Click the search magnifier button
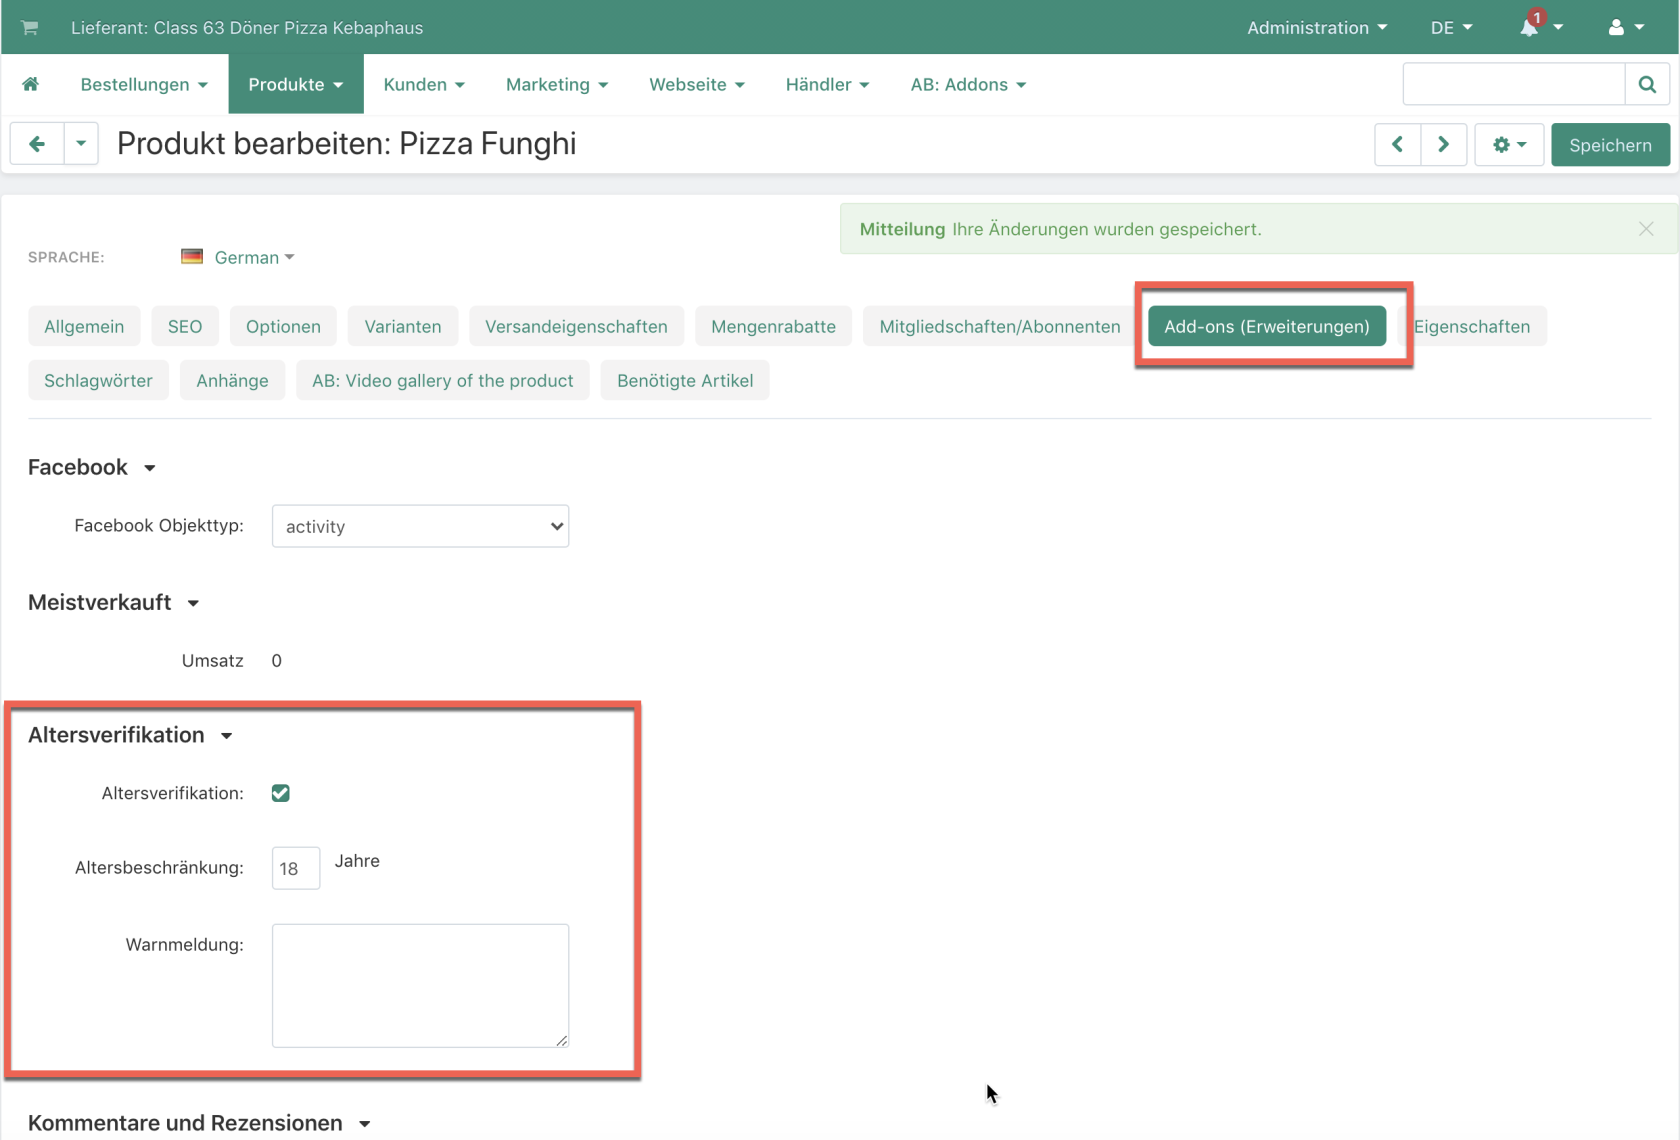 click(x=1647, y=84)
